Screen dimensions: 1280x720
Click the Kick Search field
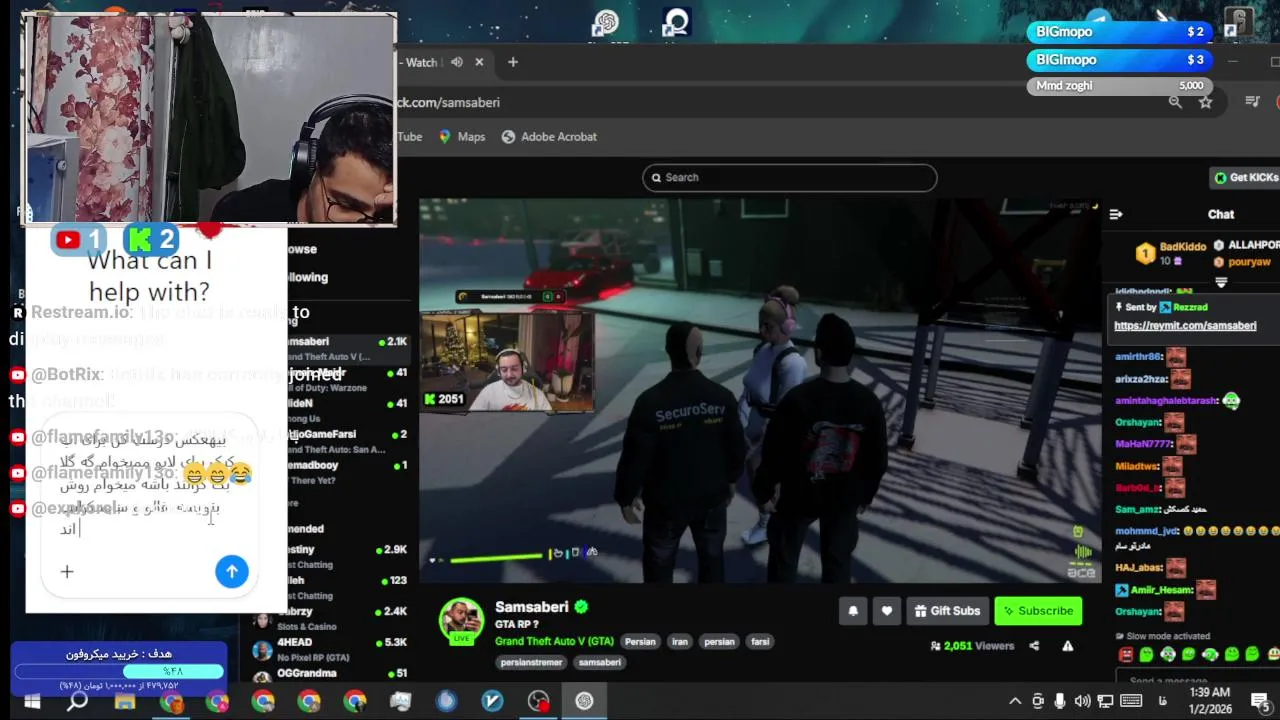click(x=789, y=177)
